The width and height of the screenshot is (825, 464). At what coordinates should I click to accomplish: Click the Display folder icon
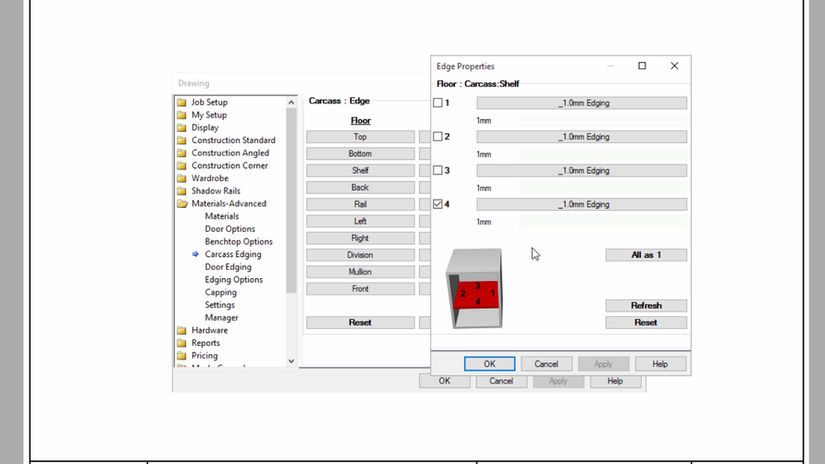coord(182,127)
